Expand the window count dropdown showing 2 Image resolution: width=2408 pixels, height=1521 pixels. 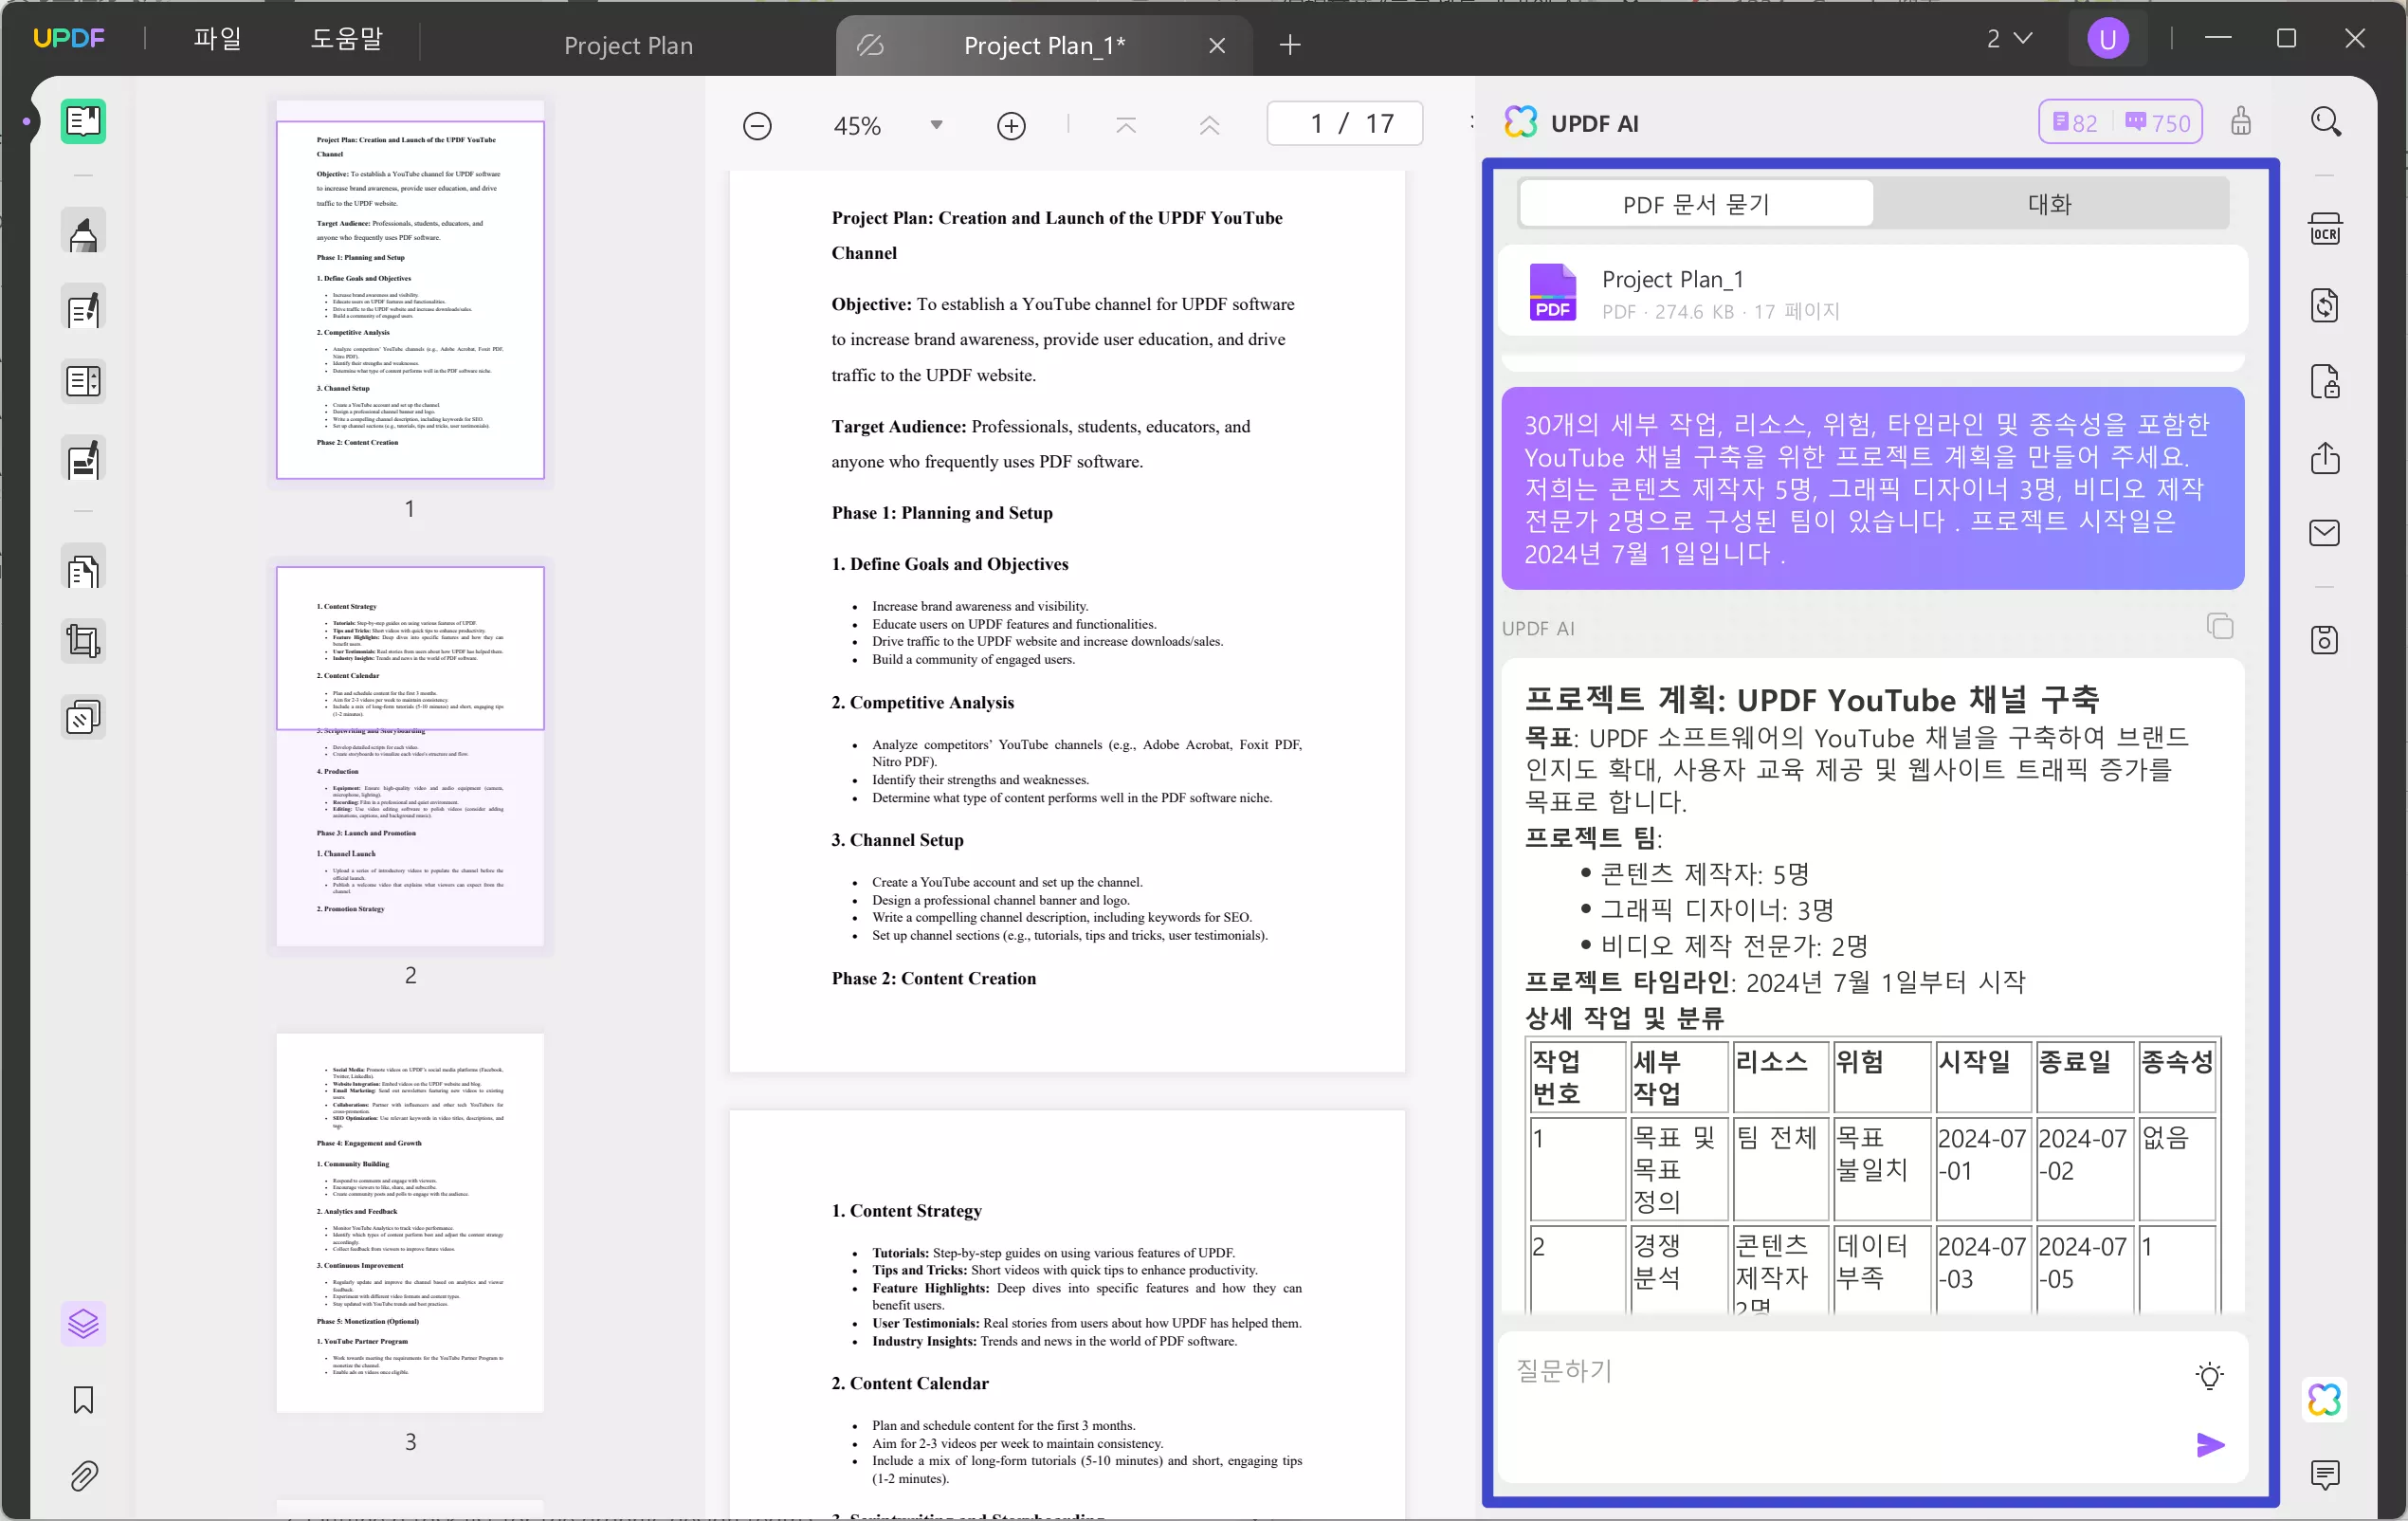pyautogui.click(x=2009, y=39)
